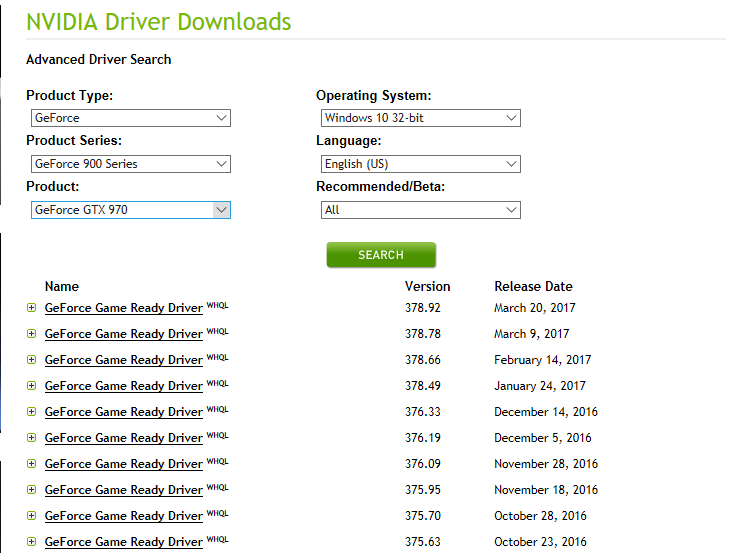The height and width of the screenshot is (553, 738).
Task: Click version number 375.95
Action: [423, 490]
